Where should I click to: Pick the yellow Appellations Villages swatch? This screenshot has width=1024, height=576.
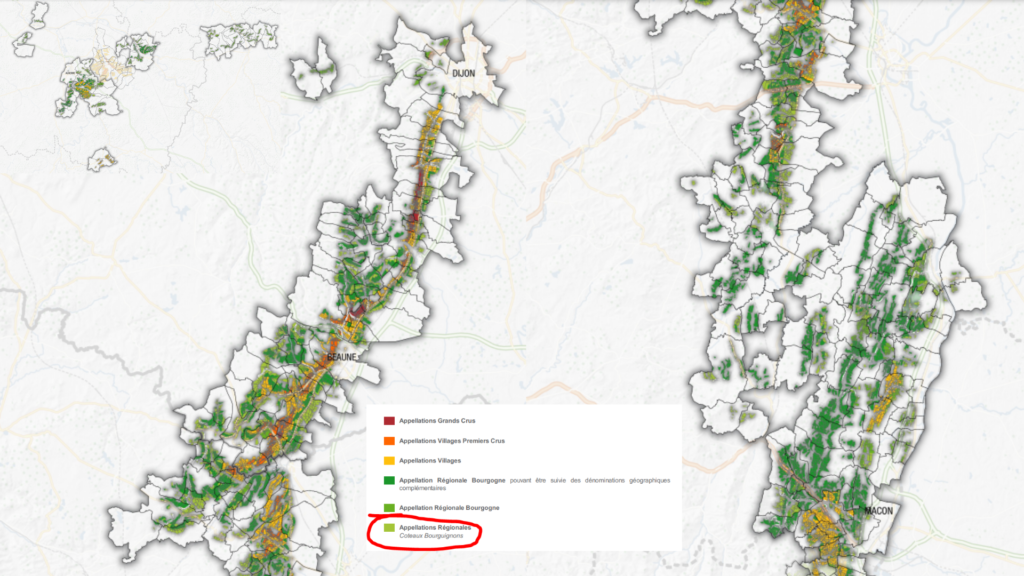click(390, 460)
